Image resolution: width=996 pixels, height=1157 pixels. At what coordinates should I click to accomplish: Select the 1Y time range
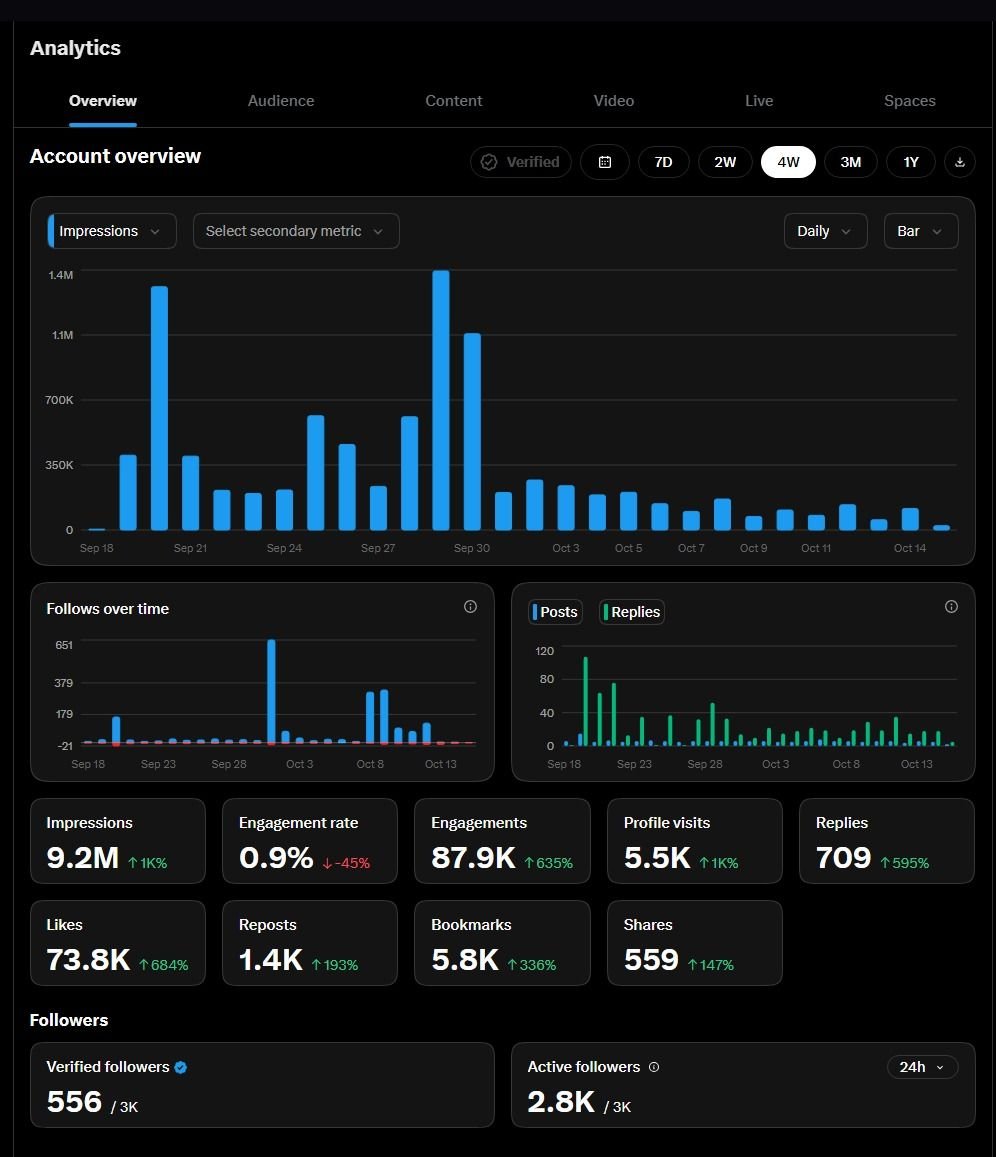(x=911, y=162)
